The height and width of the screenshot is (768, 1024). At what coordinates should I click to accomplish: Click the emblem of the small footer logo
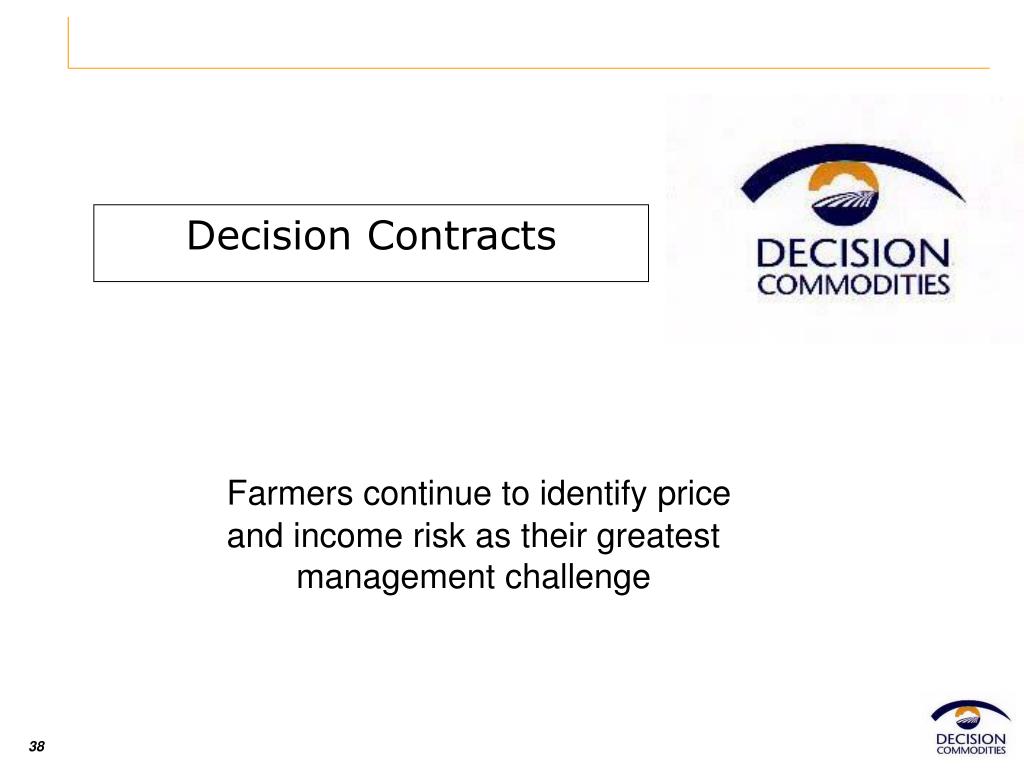coord(970,714)
